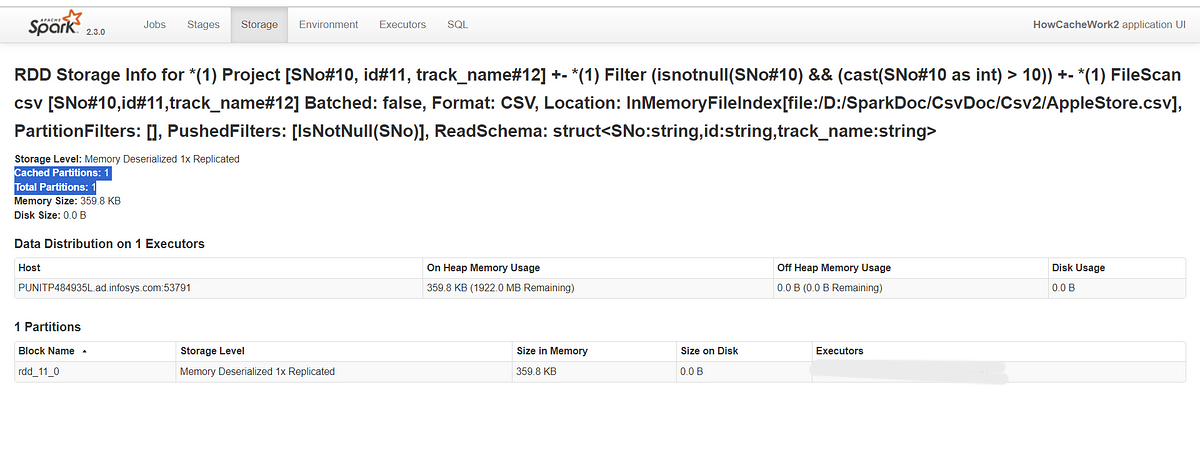Sort by Block Name arrow indicator

84,351
